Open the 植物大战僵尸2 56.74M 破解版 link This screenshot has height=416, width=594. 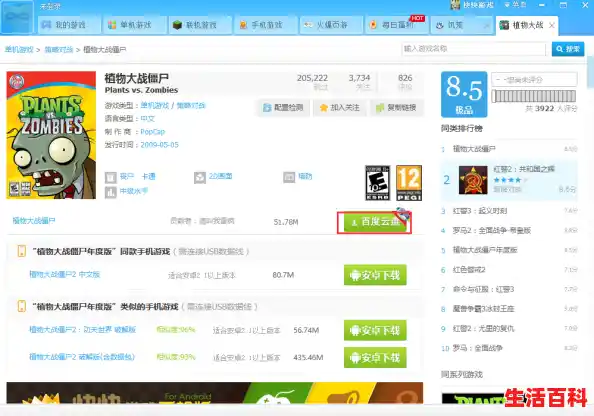pos(82,330)
